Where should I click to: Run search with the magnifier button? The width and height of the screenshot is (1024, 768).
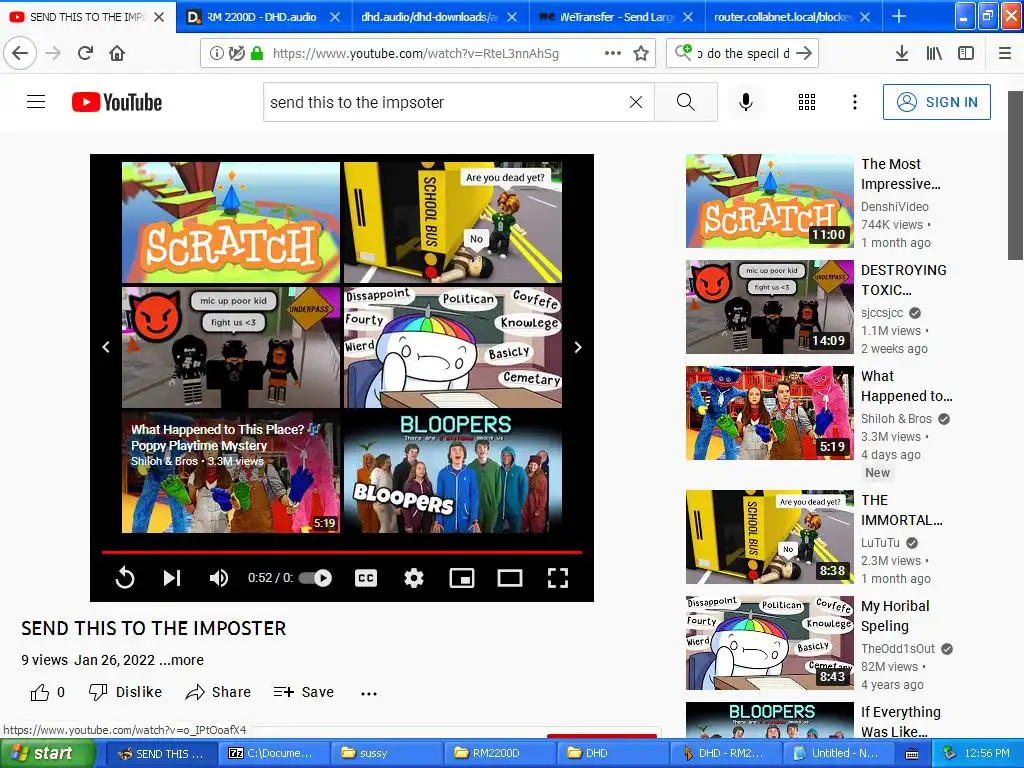(685, 102)
